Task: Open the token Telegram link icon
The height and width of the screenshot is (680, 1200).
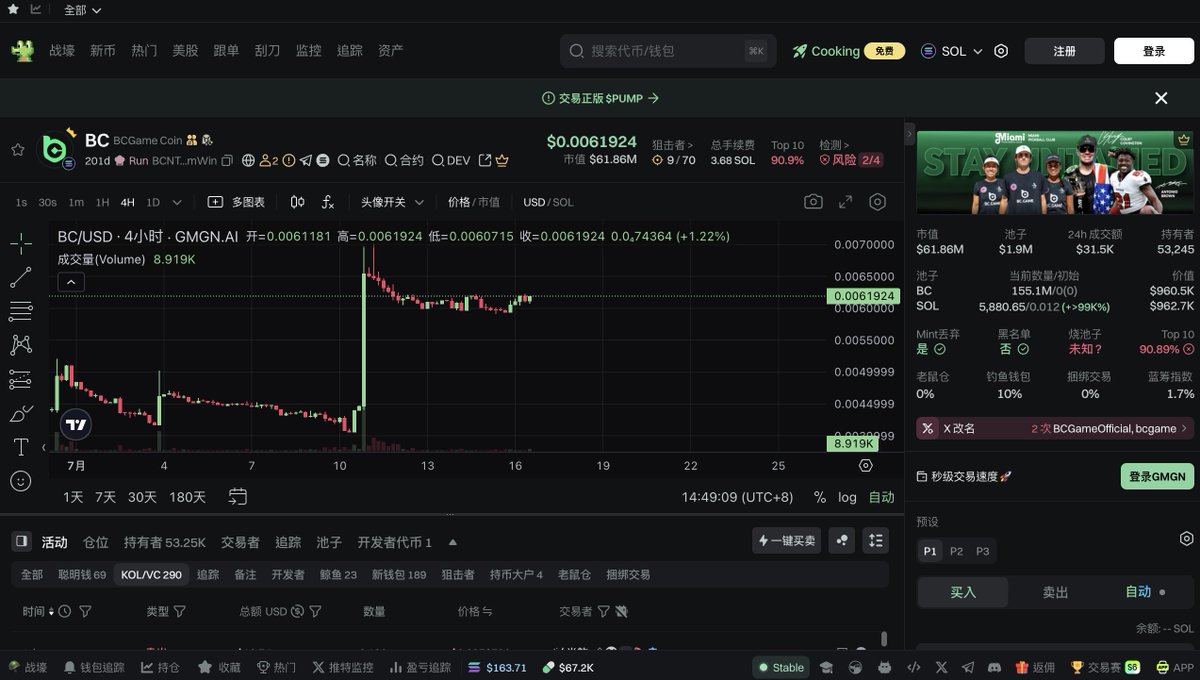Action: pyautogui.click(x=306, y=160)
